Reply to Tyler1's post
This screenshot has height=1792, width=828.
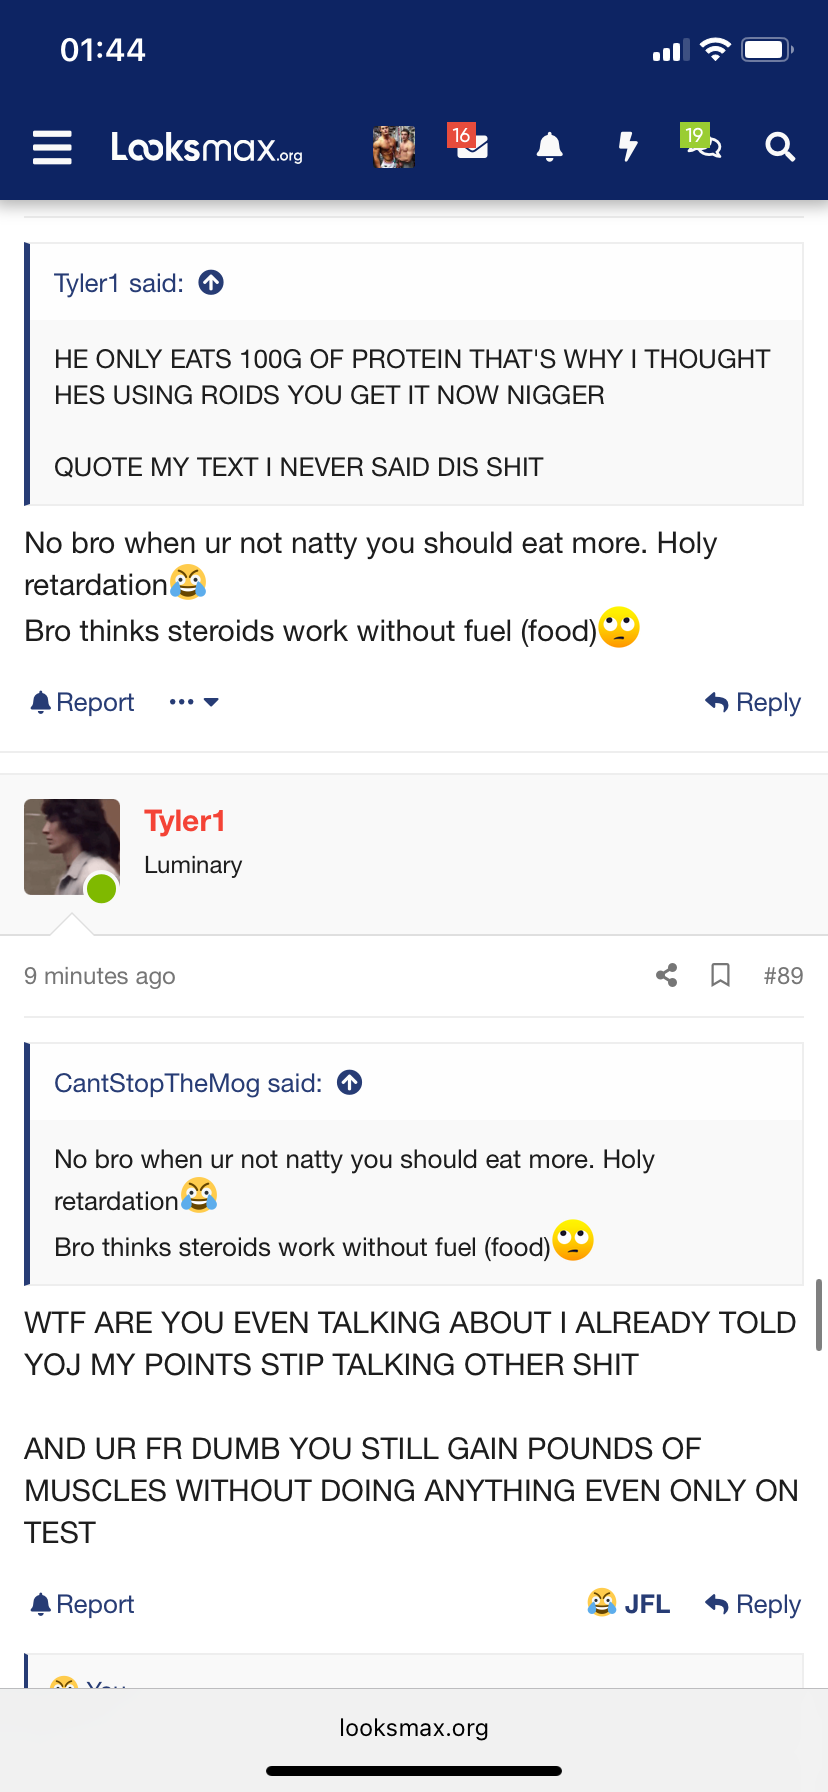pyautogui.click(x=753, y=1604)
